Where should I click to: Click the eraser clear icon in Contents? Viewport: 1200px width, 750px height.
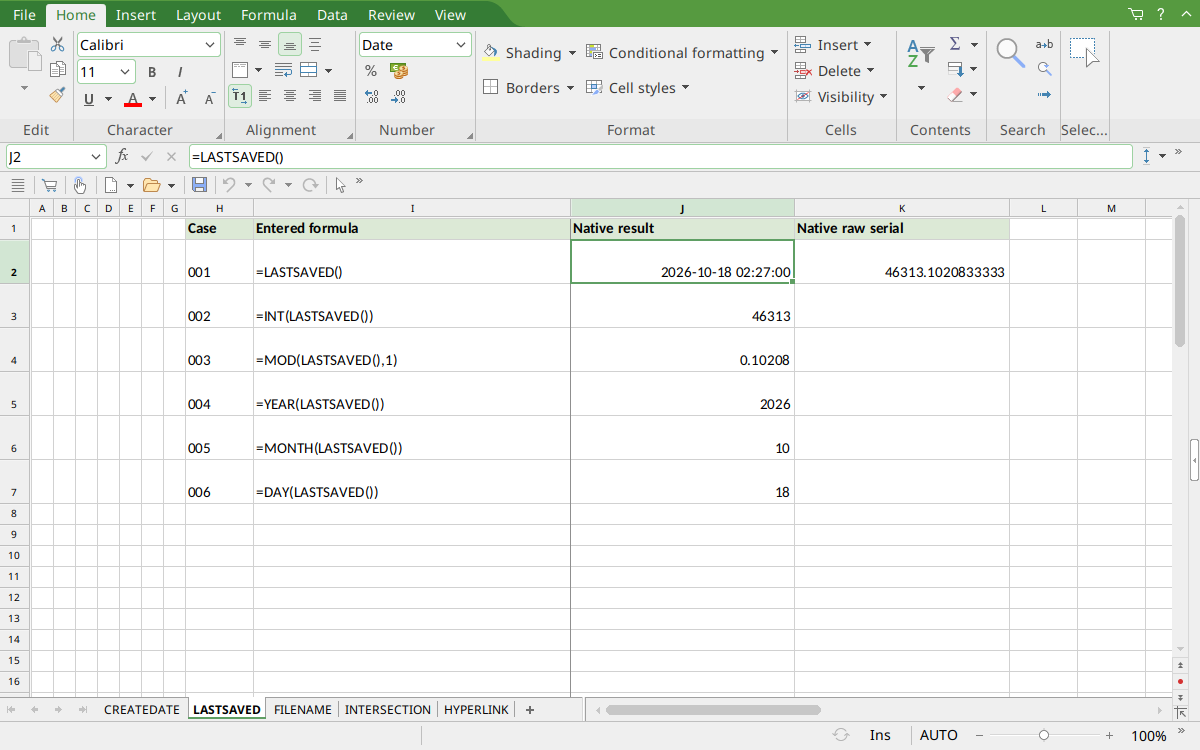tap(955, 96)
